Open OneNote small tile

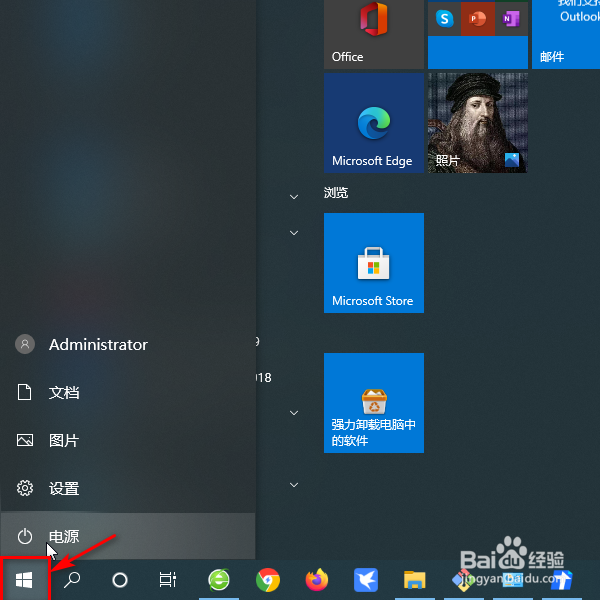point(511,18)
